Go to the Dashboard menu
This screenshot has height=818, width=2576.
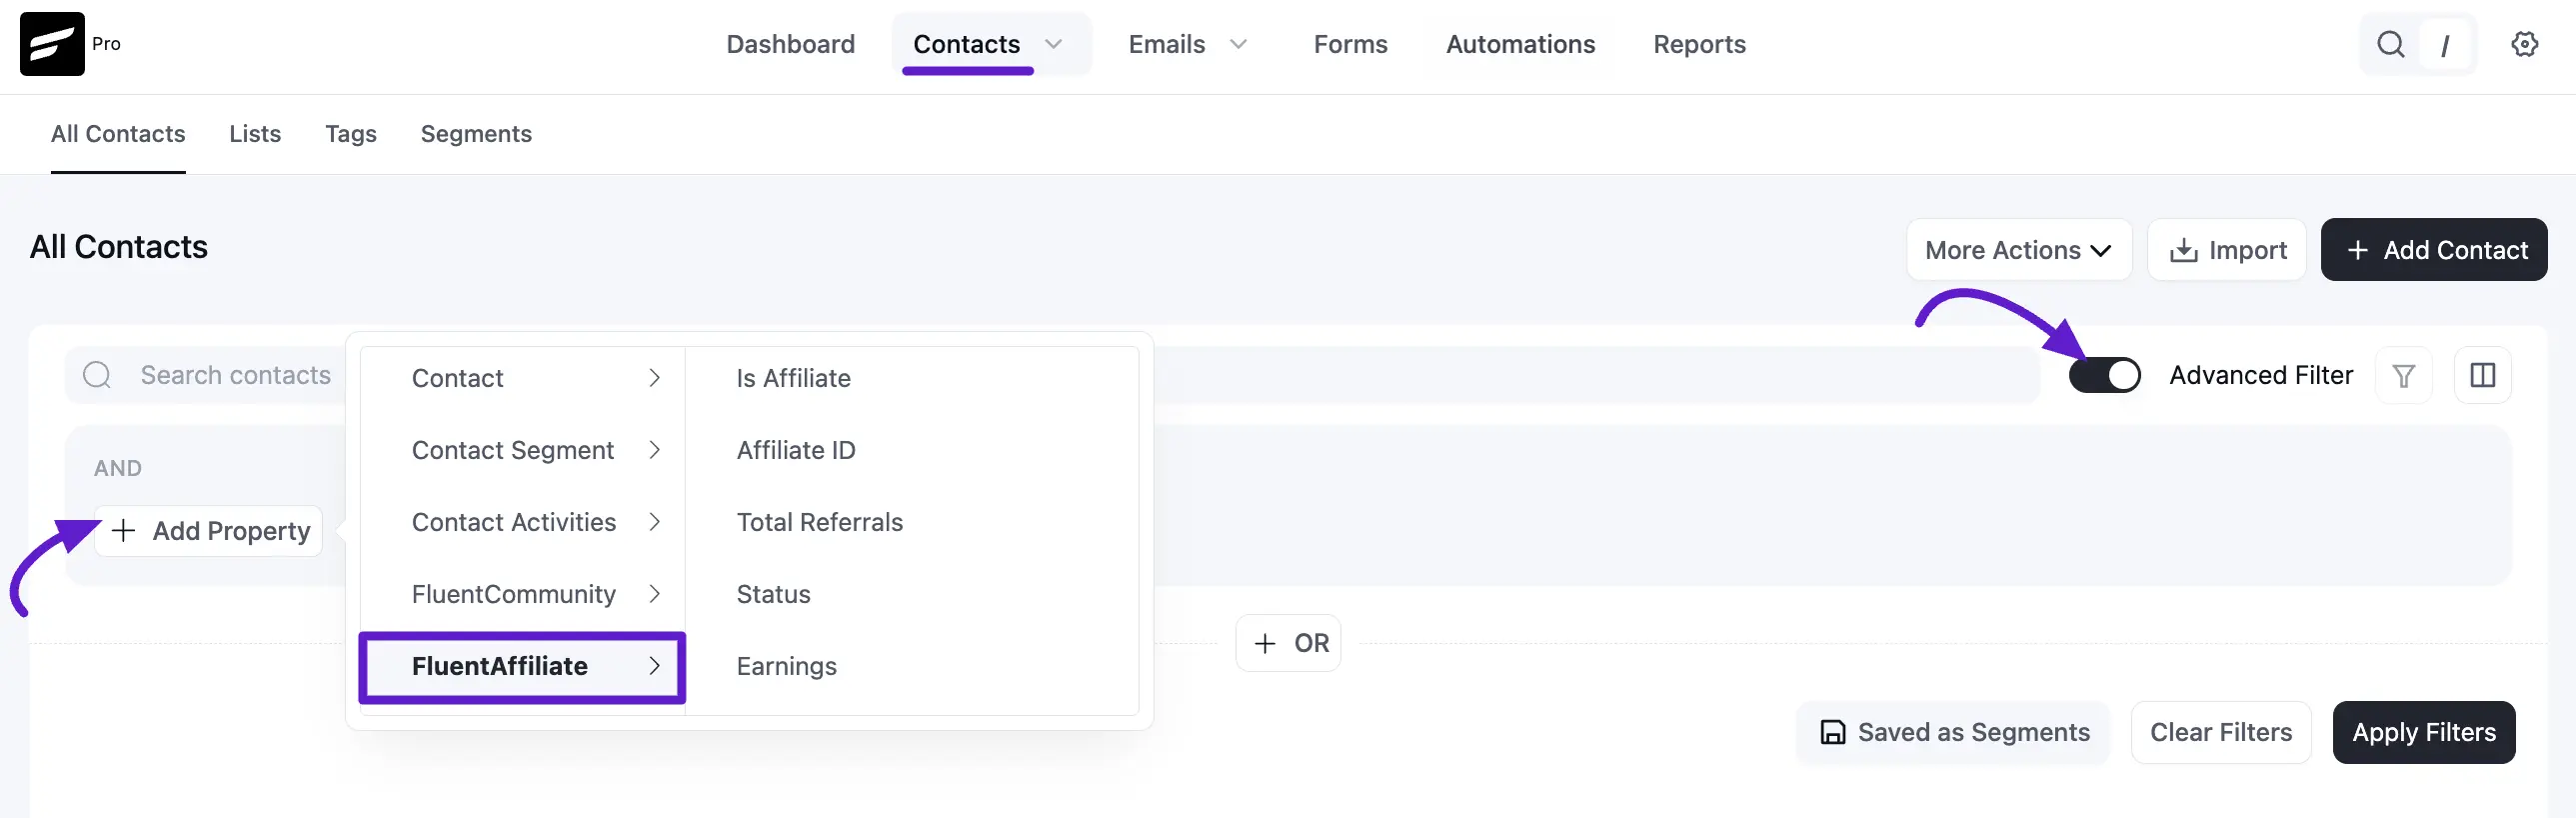pos(790,44)
